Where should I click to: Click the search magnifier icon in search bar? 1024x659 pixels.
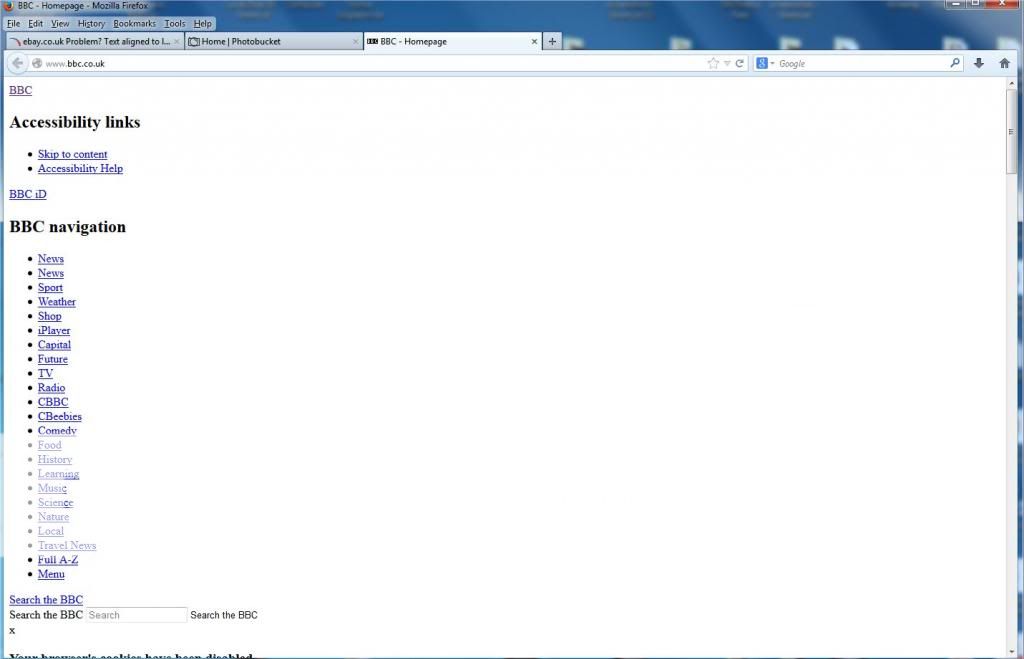pos(955,63)
